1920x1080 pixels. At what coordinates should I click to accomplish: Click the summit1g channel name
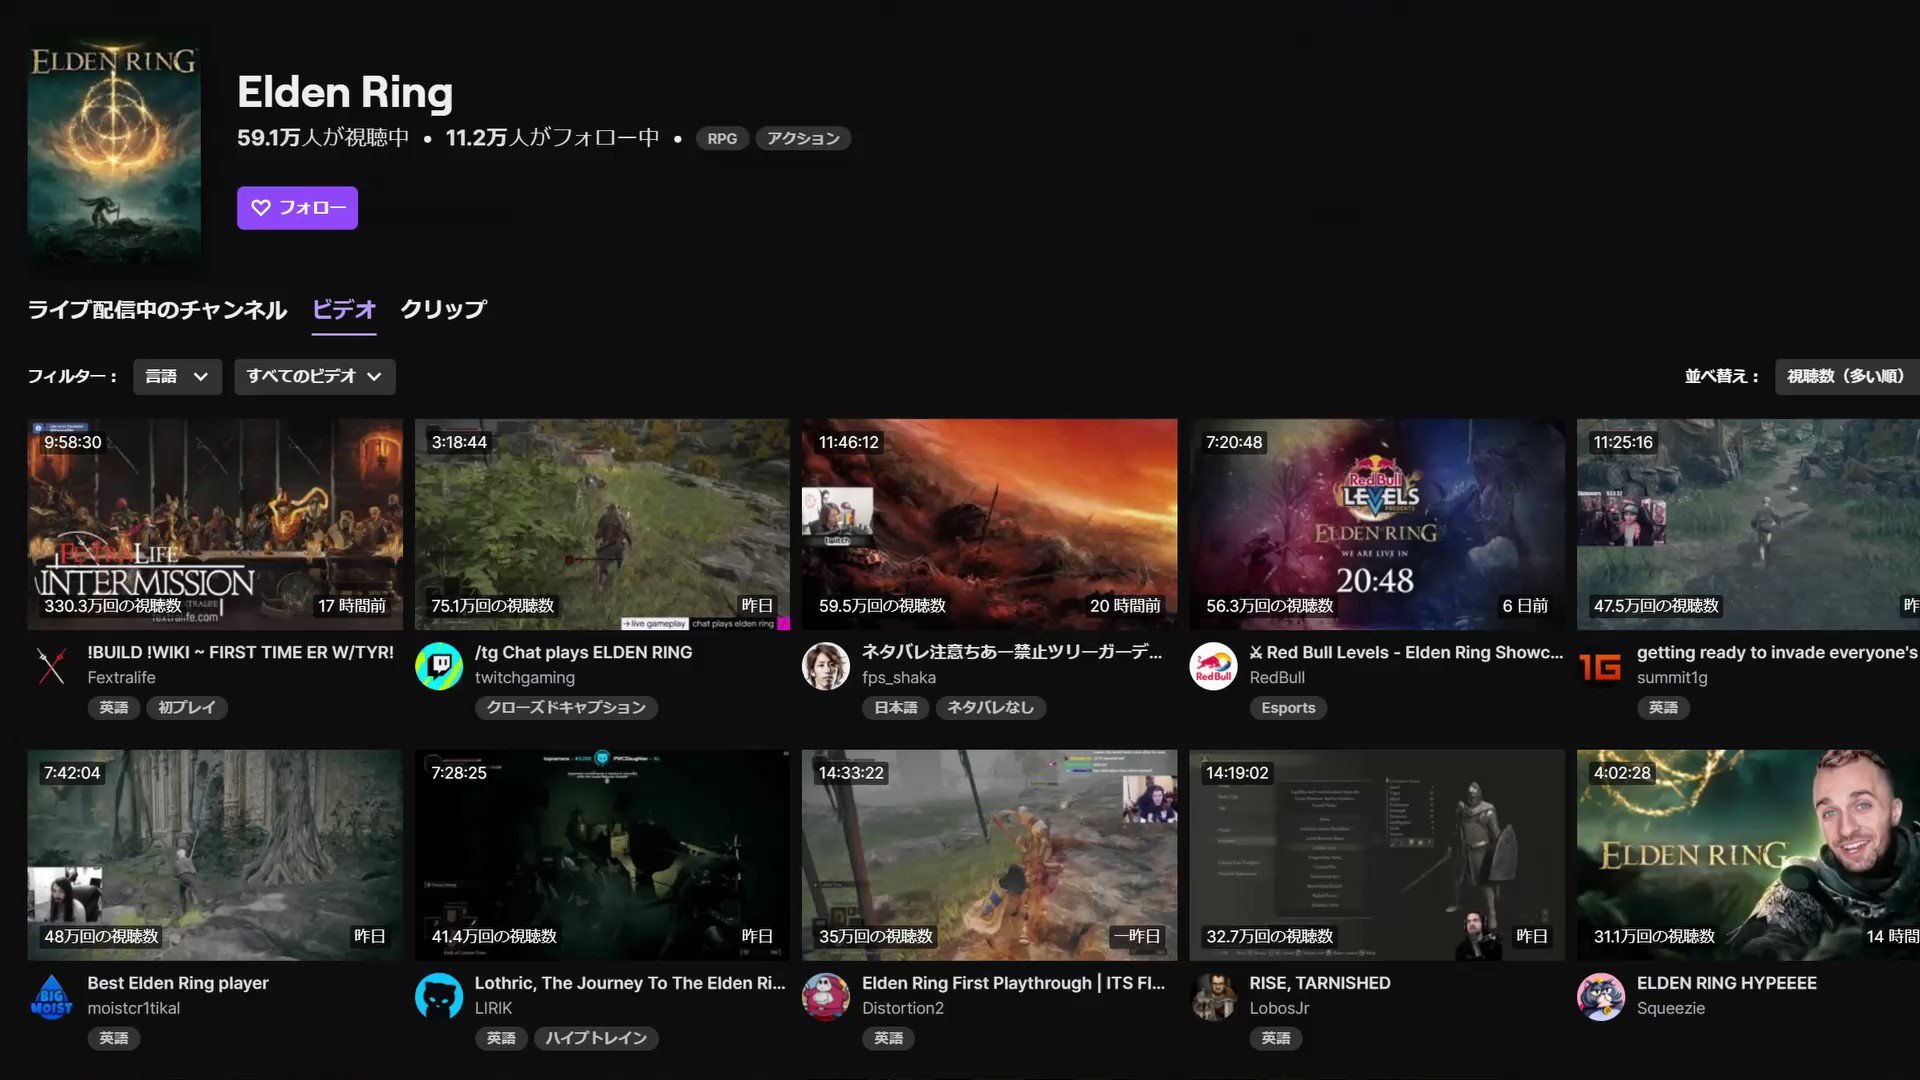[1672, 677]
